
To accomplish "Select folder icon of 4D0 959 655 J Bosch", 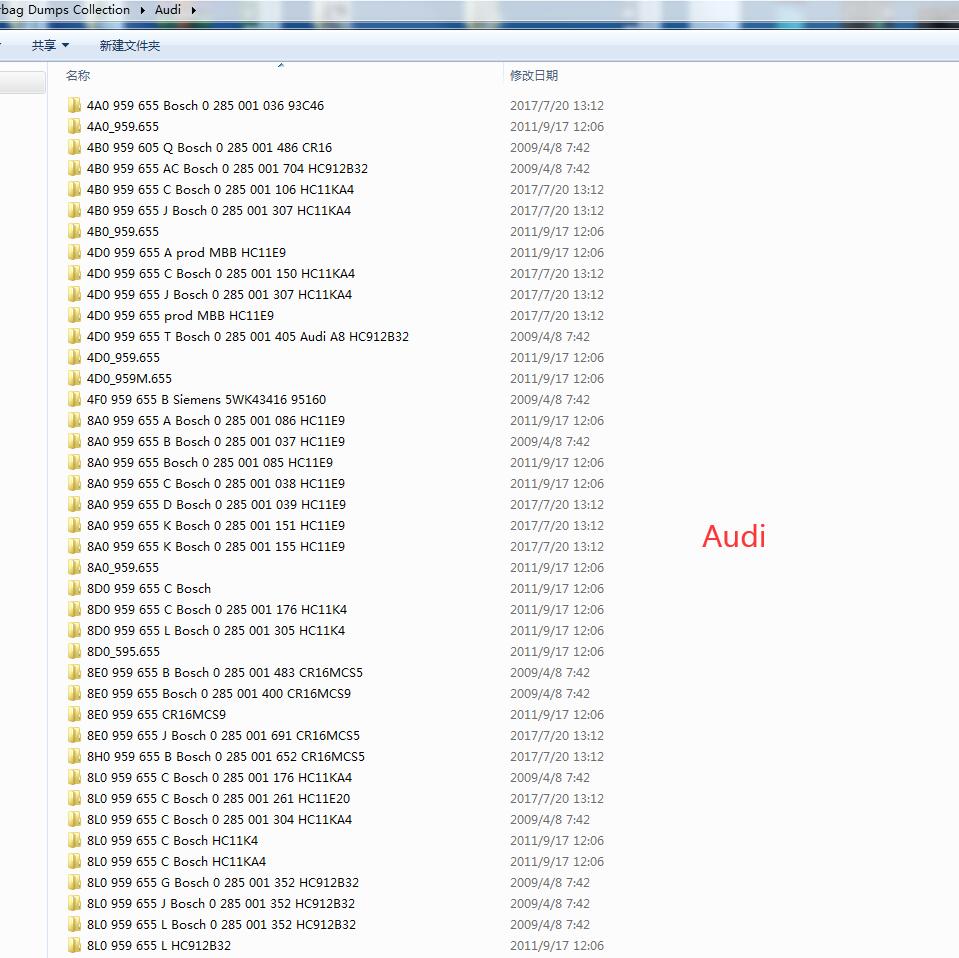I will coord(75,294).
